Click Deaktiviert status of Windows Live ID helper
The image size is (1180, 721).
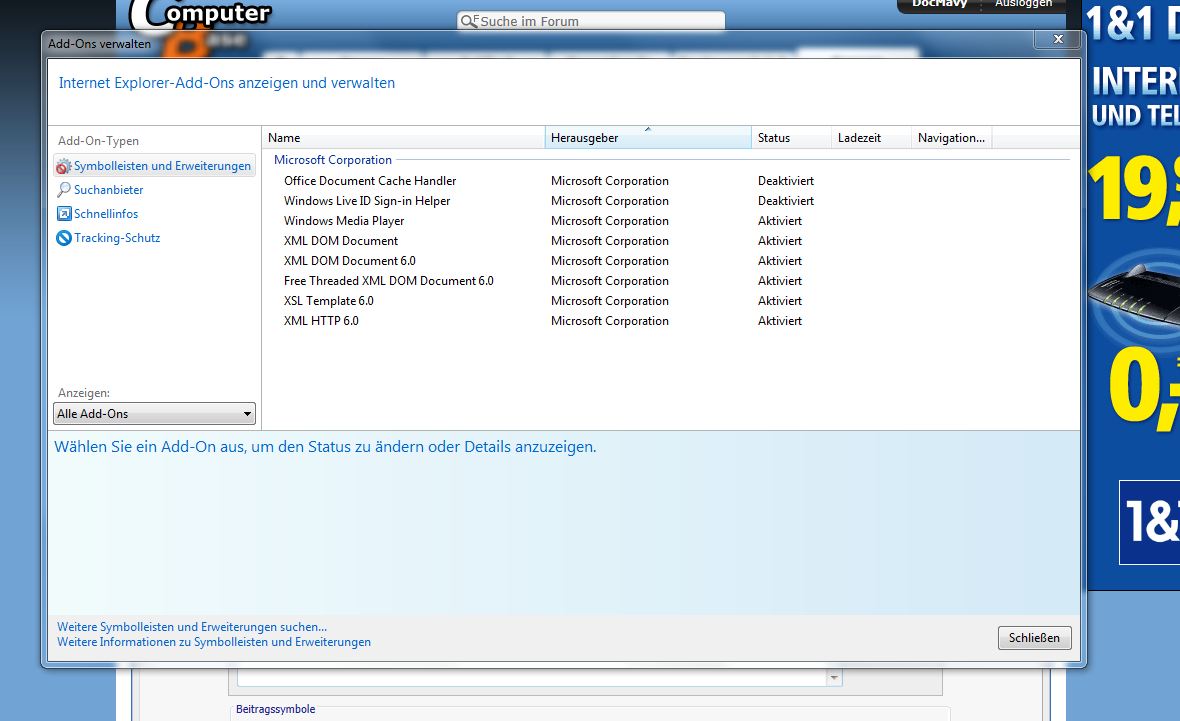click(786, 201)
